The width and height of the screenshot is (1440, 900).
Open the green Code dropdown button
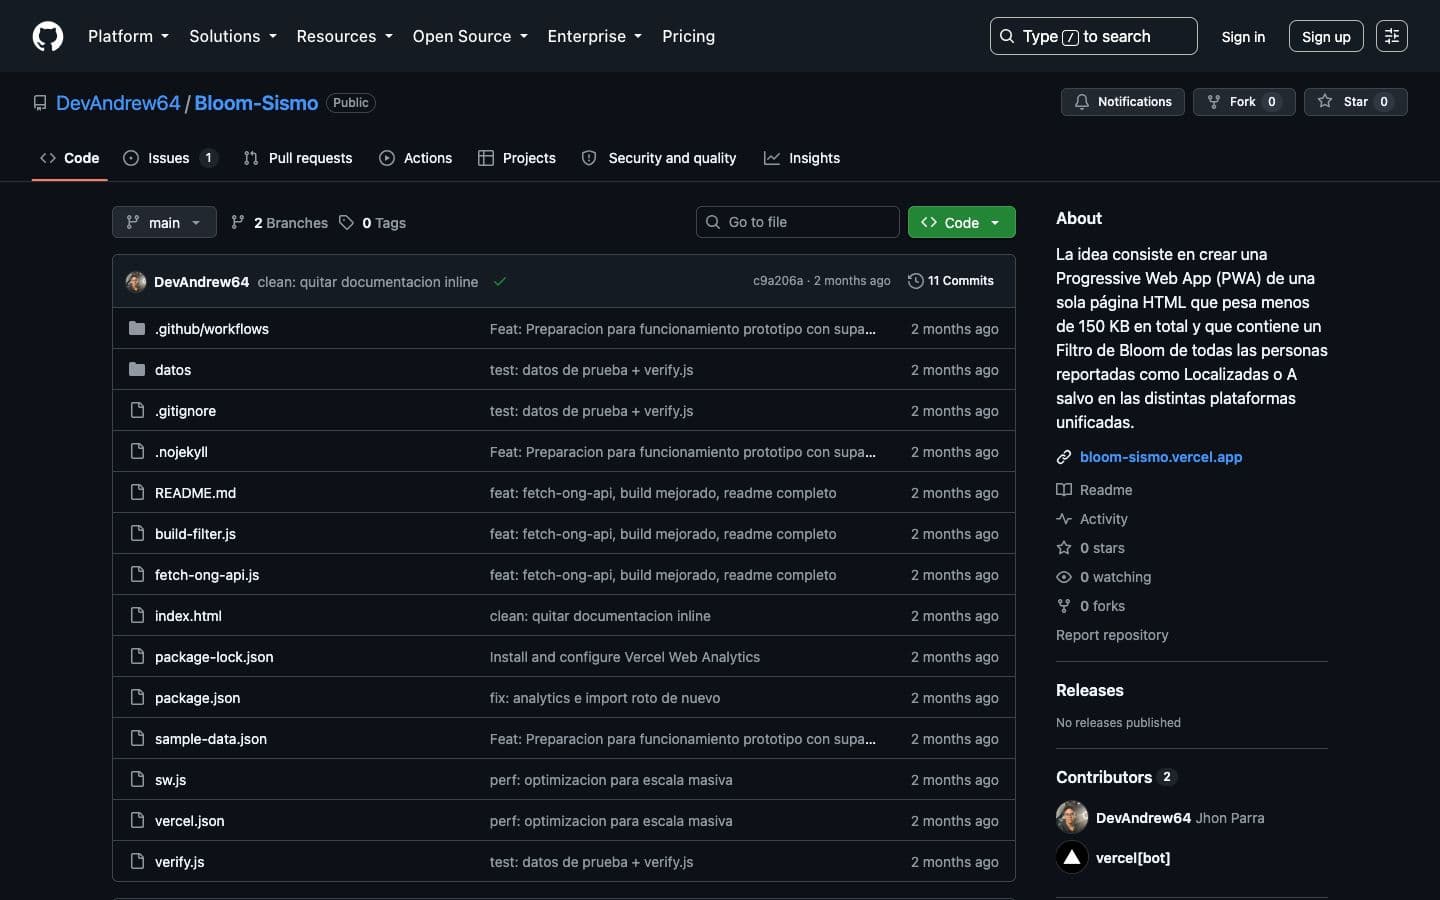coord(961,222)
